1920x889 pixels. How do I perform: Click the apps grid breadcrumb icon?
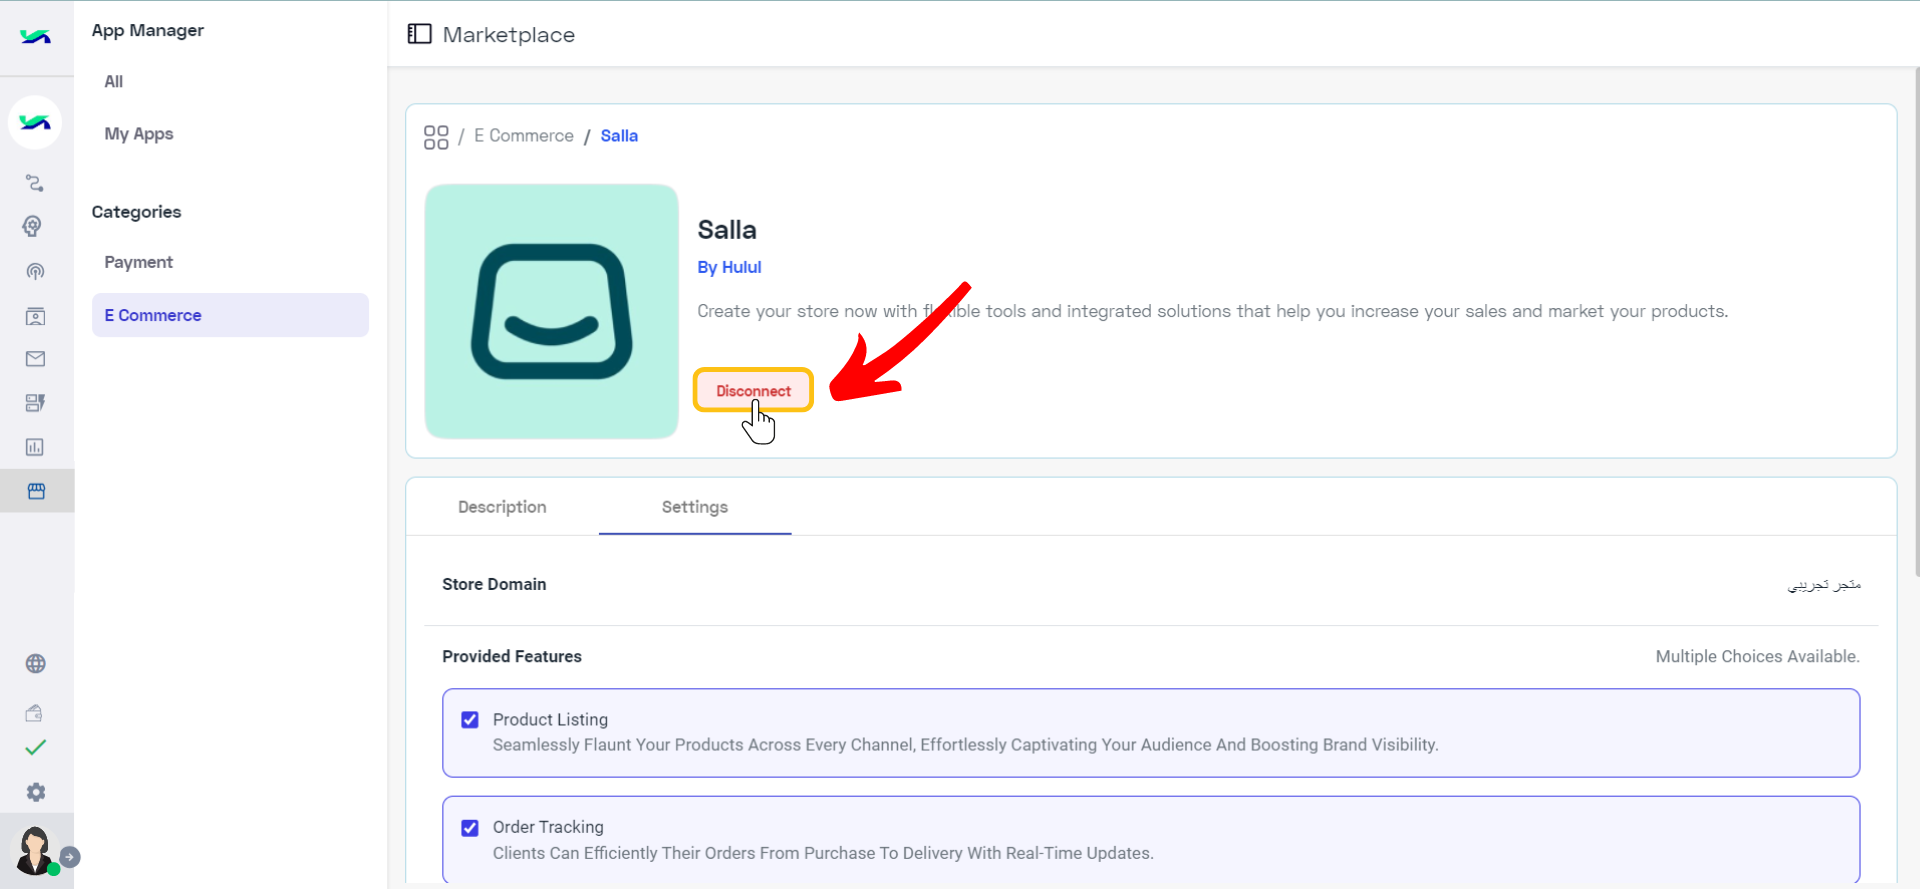click(436, 137)
